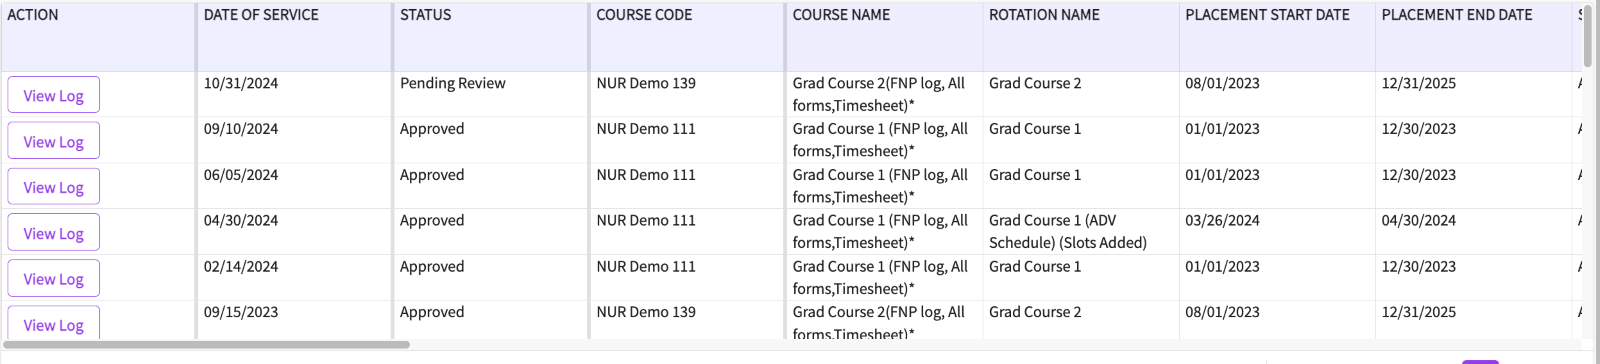Click Placement Start Date column header
Image resolution: width=1600 pixels, height=364 pixels.
[1267, 15]
